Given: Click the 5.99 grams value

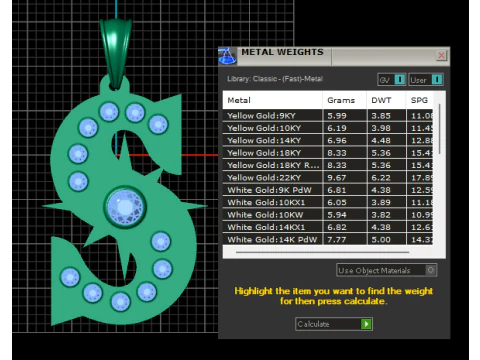Looking at the screenshot, I should [x=337, y=116].
